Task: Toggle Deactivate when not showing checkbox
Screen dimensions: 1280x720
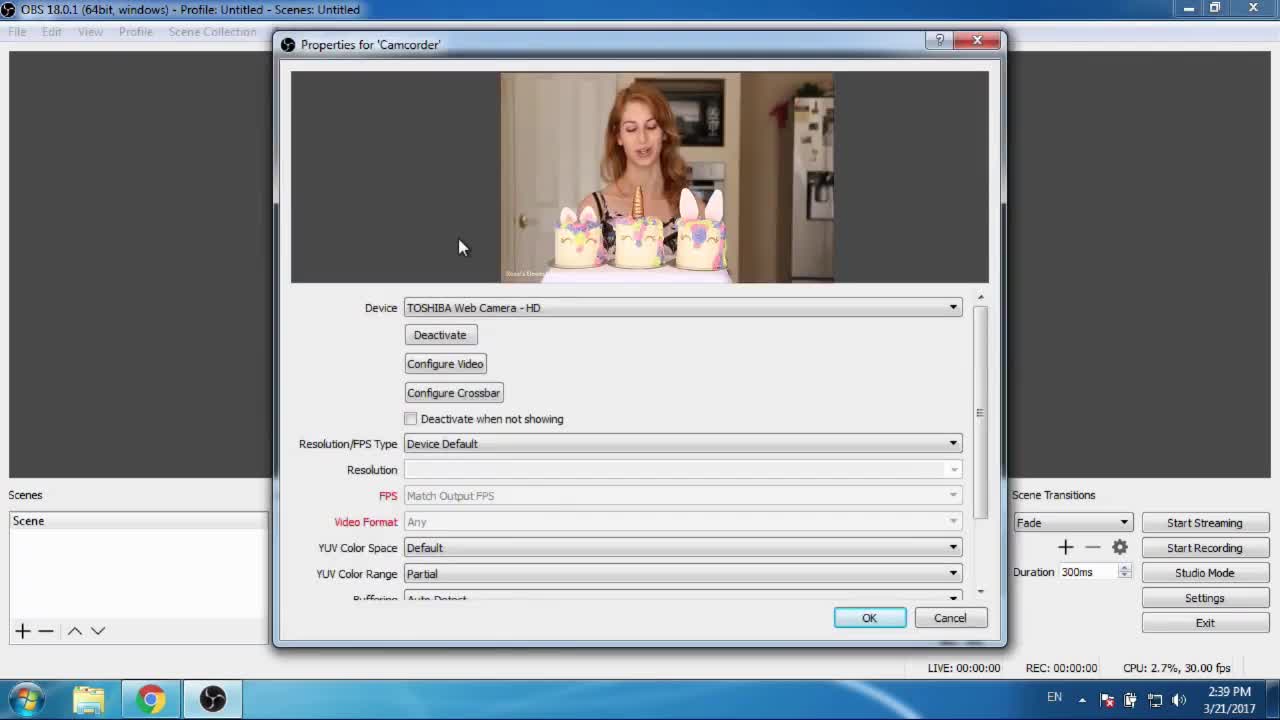Action: (x=411, y=419)
